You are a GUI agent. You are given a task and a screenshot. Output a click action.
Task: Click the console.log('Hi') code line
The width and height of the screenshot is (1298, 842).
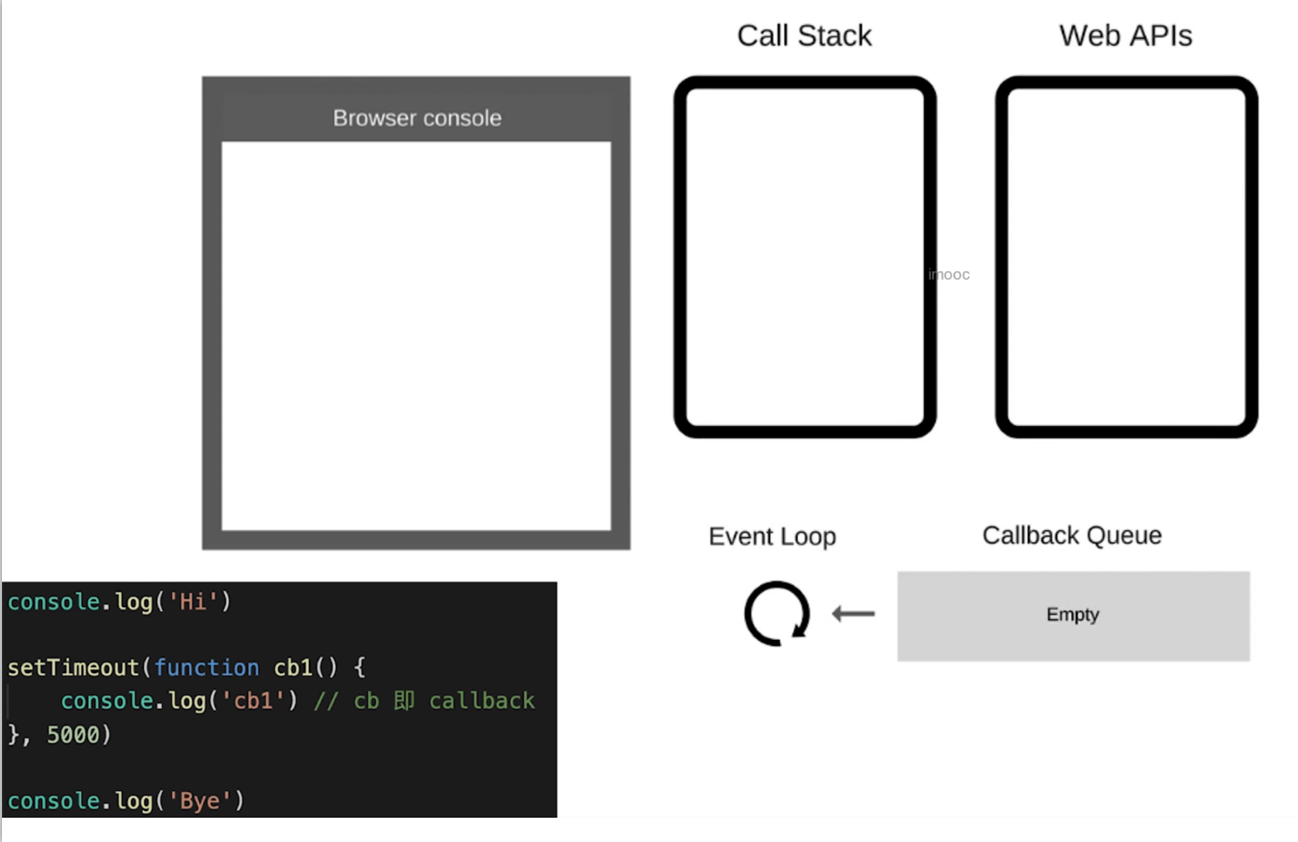click(x=119, y=602)
